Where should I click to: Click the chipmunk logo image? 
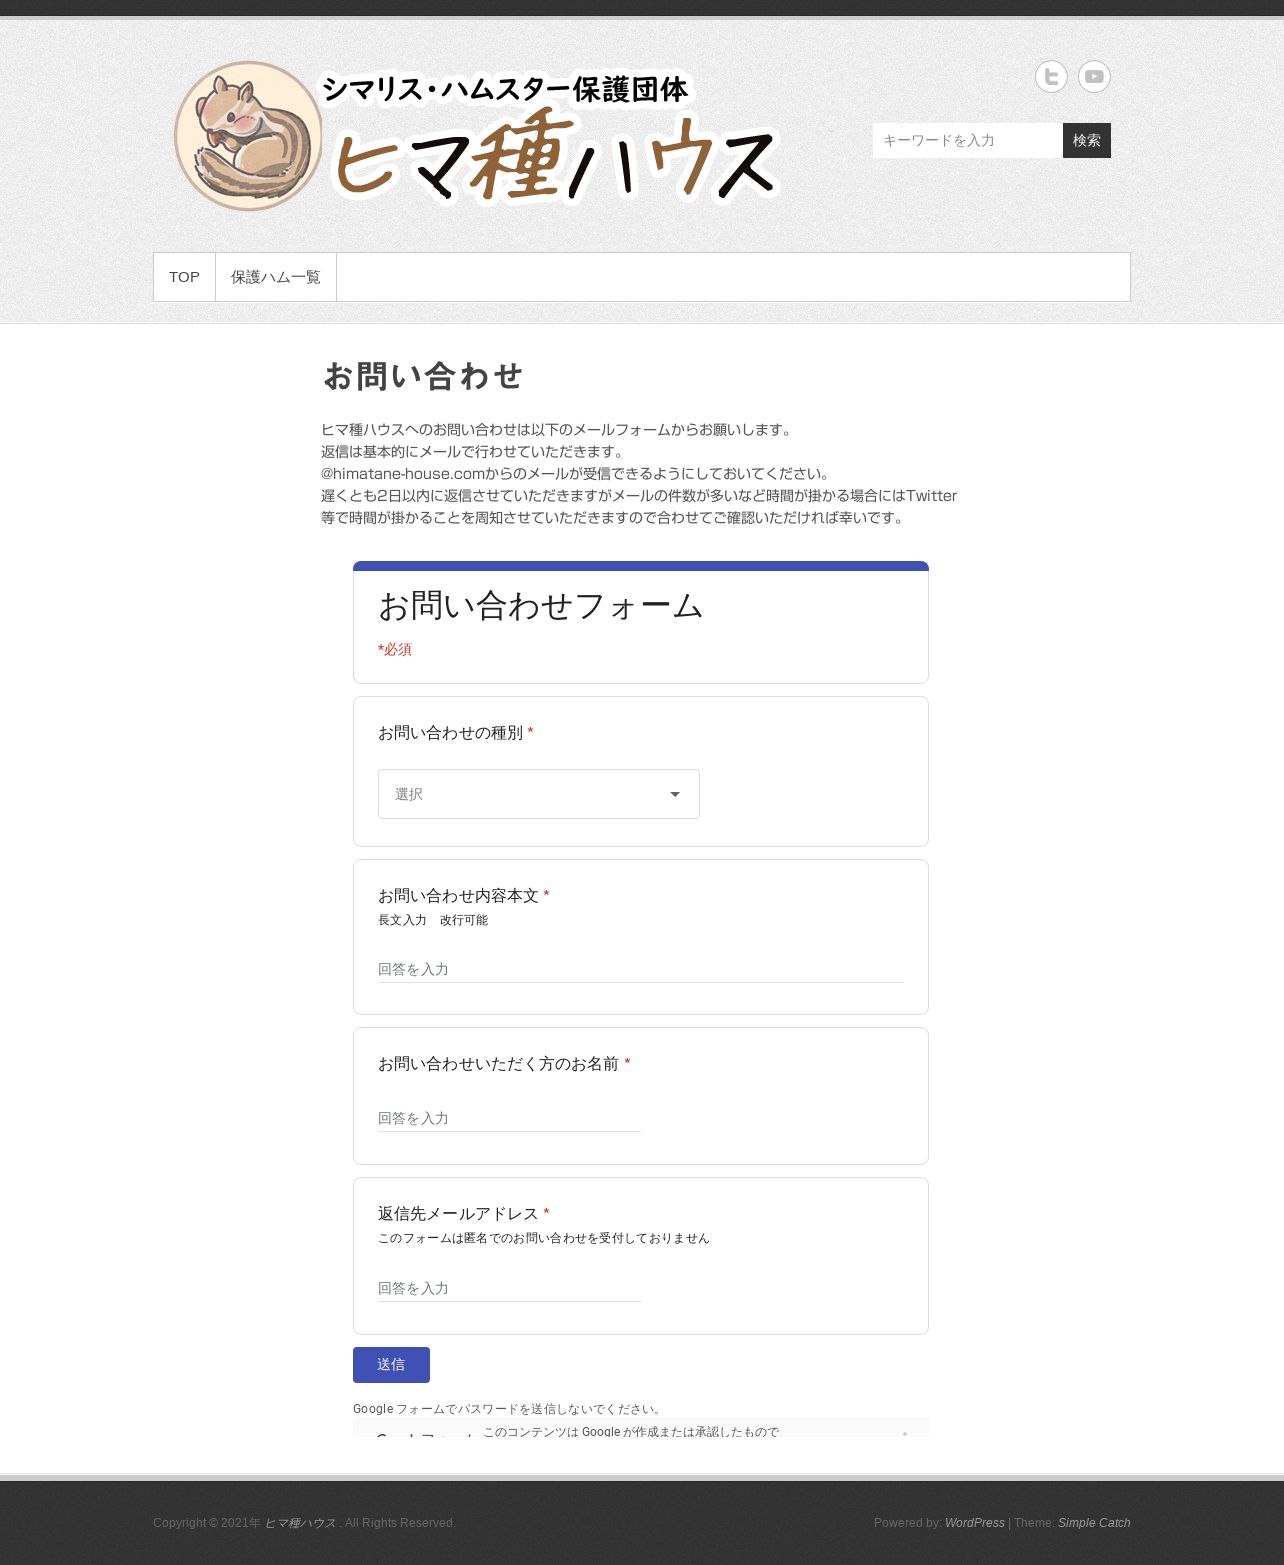(x=248, y=136)
